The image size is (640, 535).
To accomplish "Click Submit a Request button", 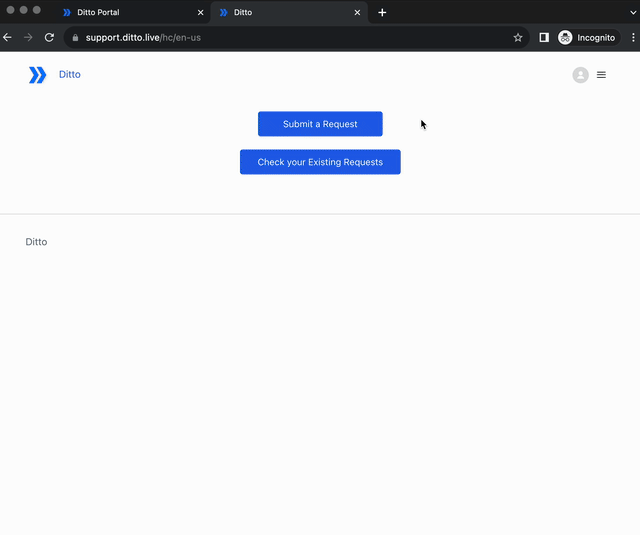I will 320,124.
